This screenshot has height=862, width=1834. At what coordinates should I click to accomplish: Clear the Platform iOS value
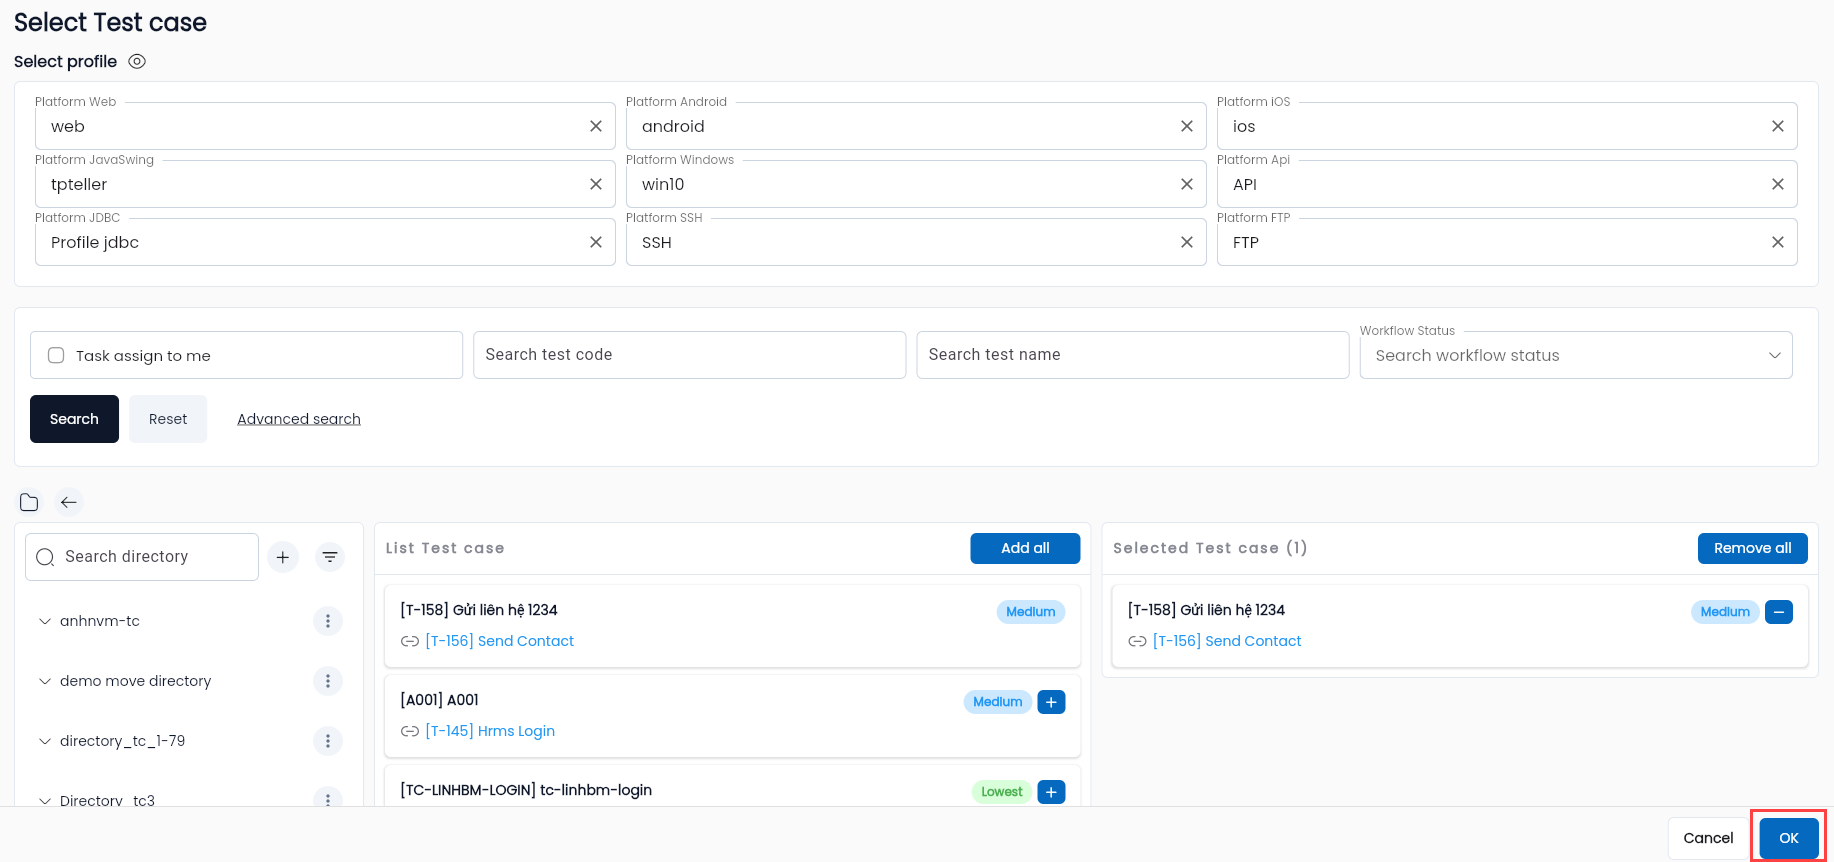click(x=1778, y=126)
